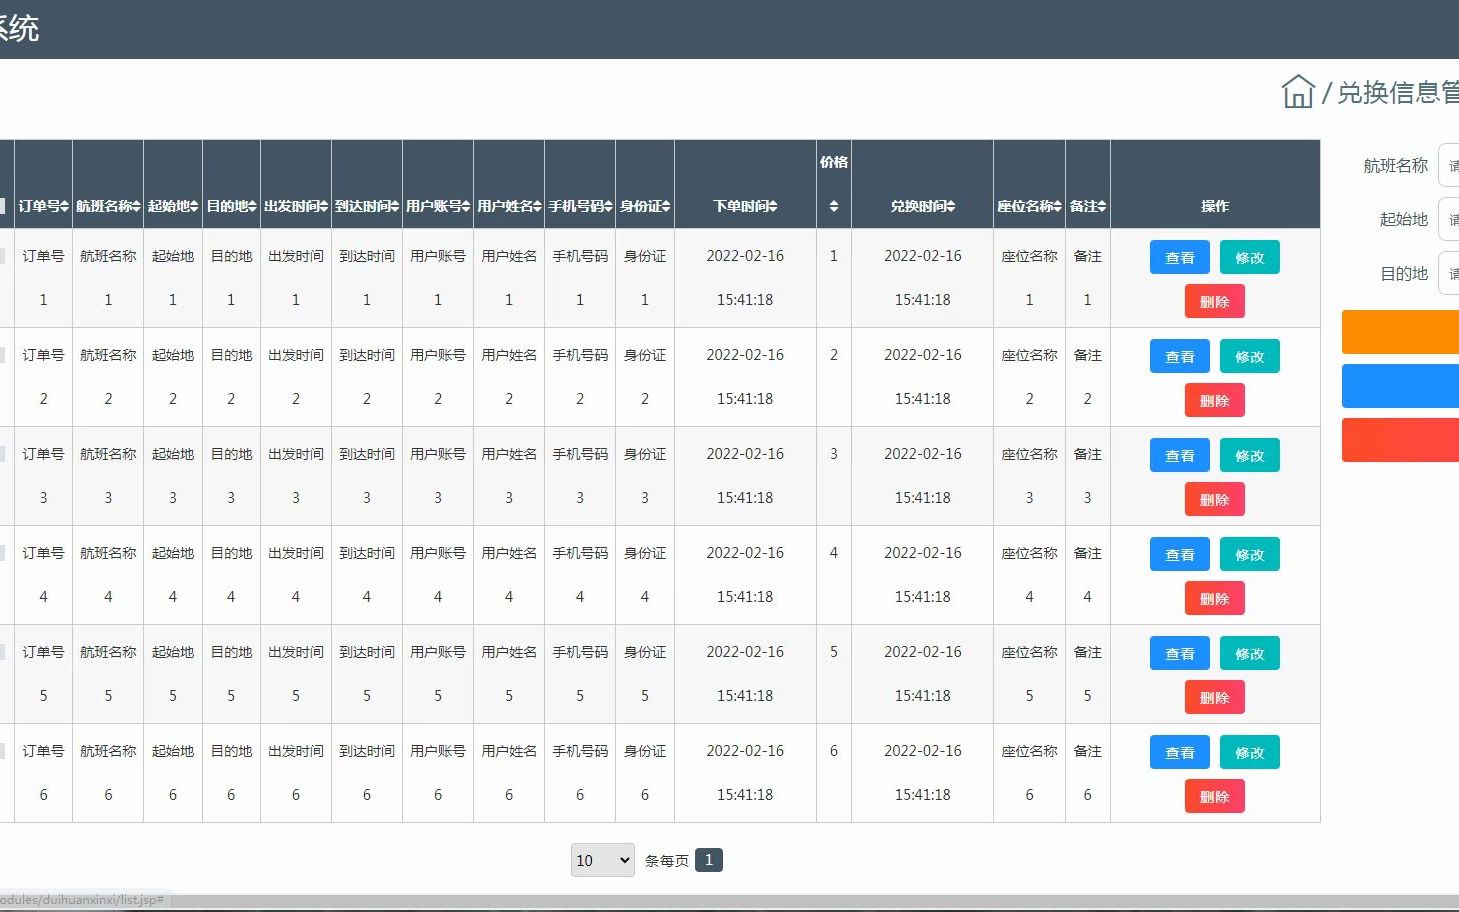Viewport: 1459px width, 912px height.
Task: Click the blue button in search panel
Action: tap(1400, 386)
